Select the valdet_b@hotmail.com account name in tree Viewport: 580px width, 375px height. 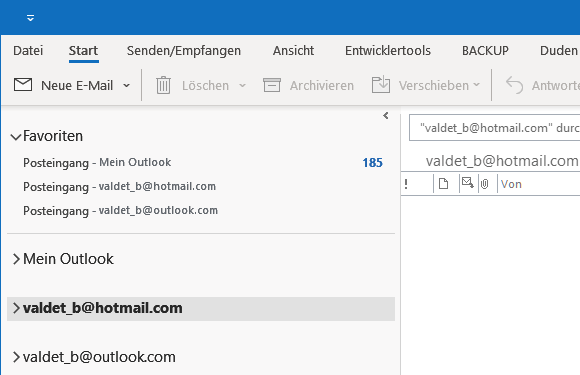click(x=102, y=308)
